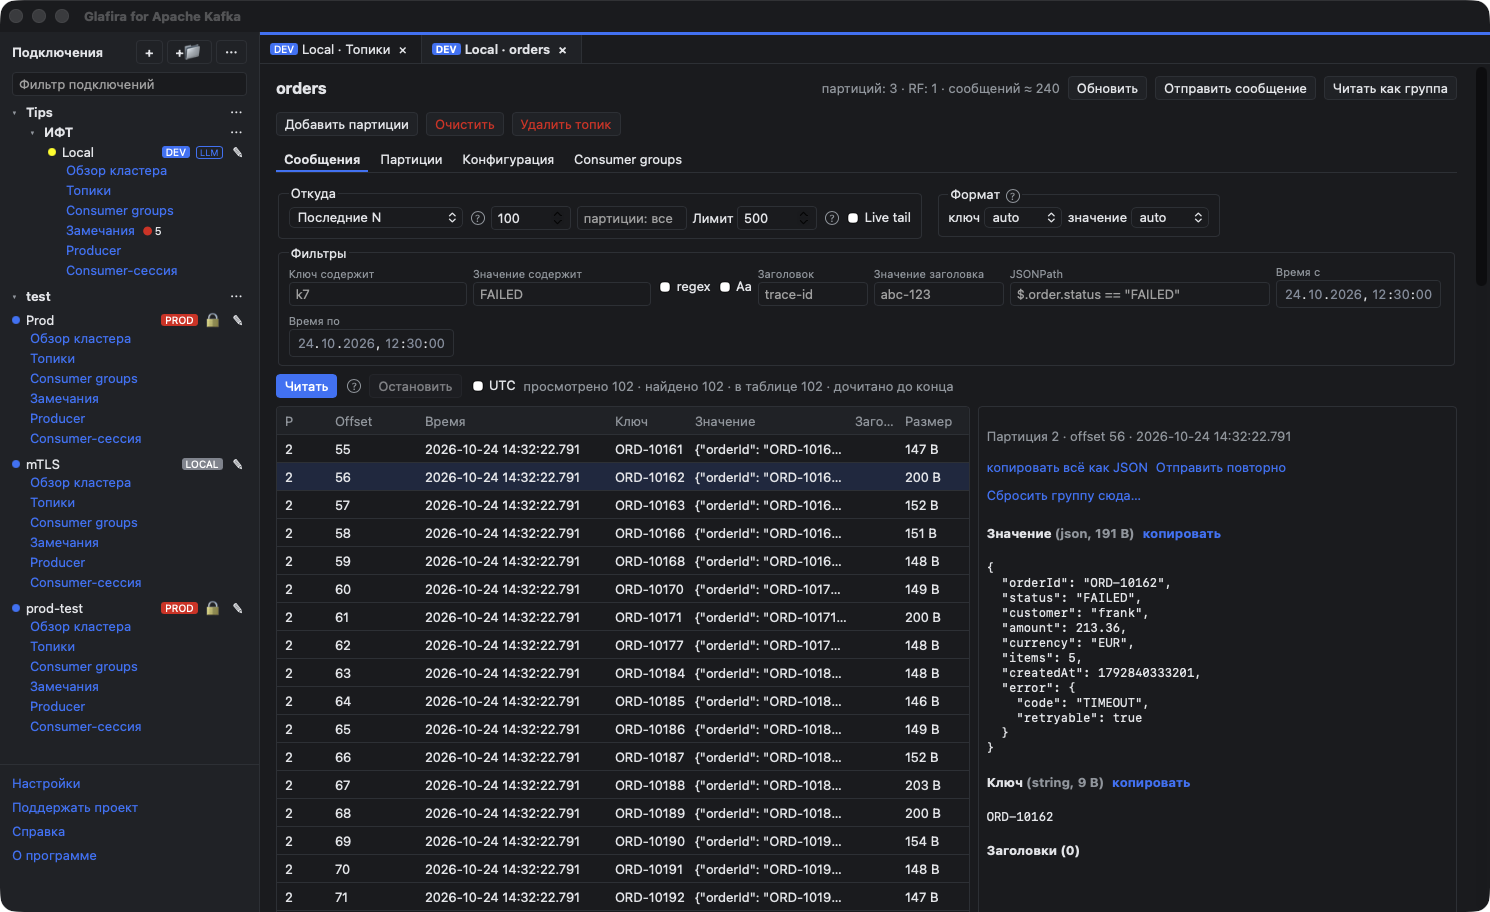This screenshot has height=912, width=1490.
Task: Open the Consumer groups tab of topic
Action: pyautogui.click(x=628, y=160)
